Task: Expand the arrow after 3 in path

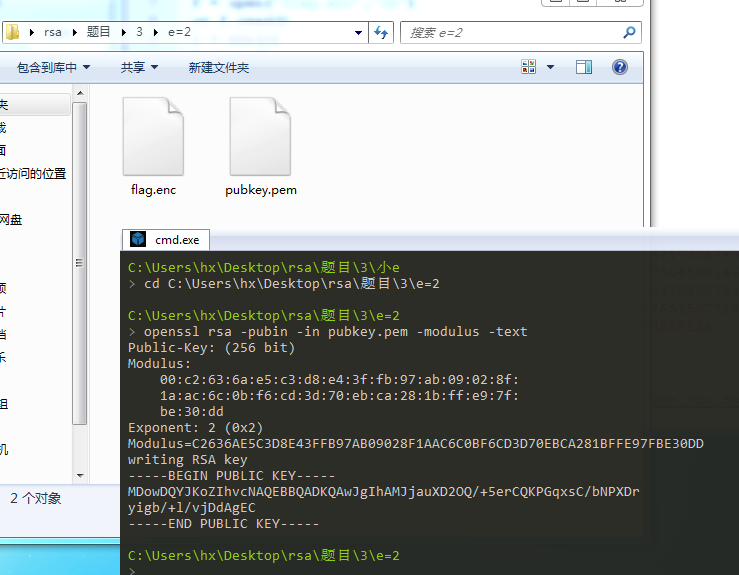Action: click(156, 33)
